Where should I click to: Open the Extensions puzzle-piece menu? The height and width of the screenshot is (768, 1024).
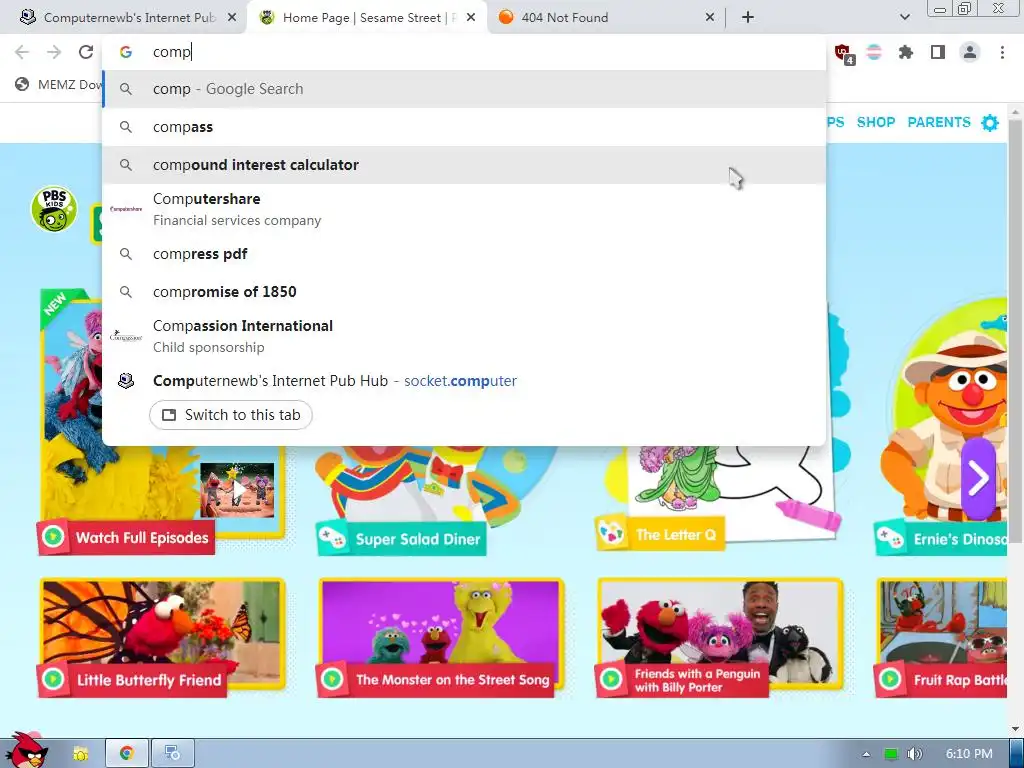[906, 52]
